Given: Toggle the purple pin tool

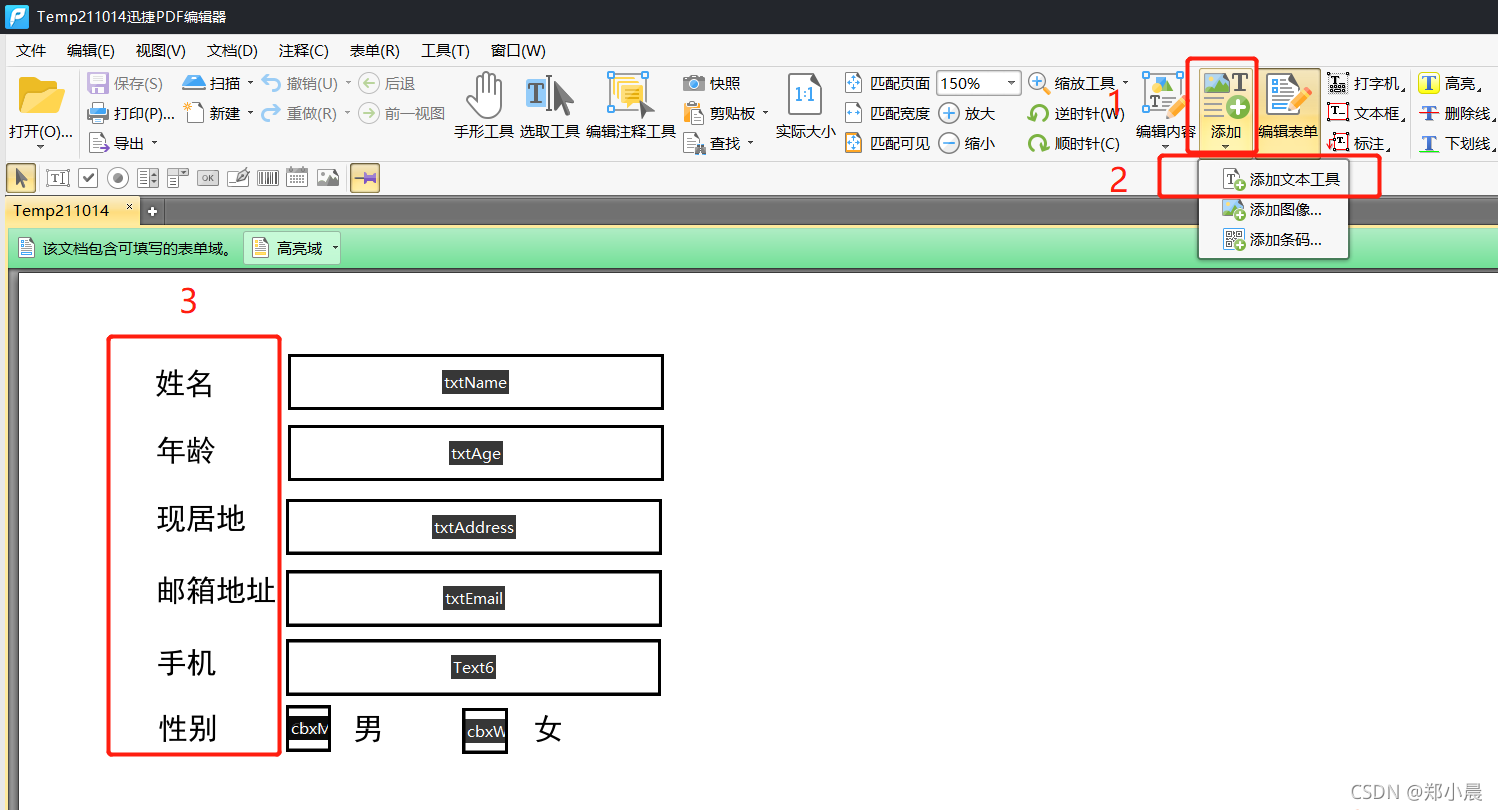Looking at the screenshot, I should pyautogui.click(x=365, y=177).
